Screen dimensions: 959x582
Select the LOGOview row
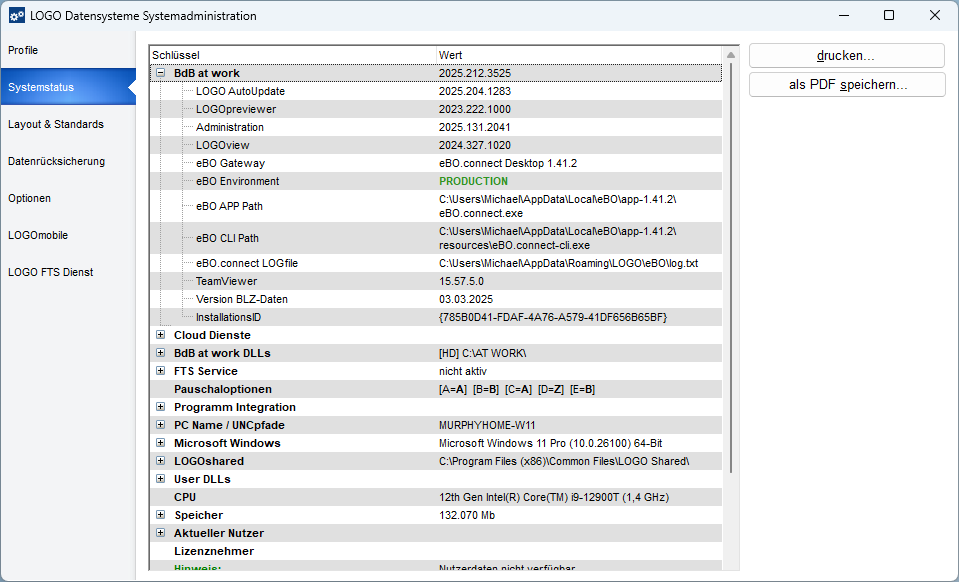[435, 146]
